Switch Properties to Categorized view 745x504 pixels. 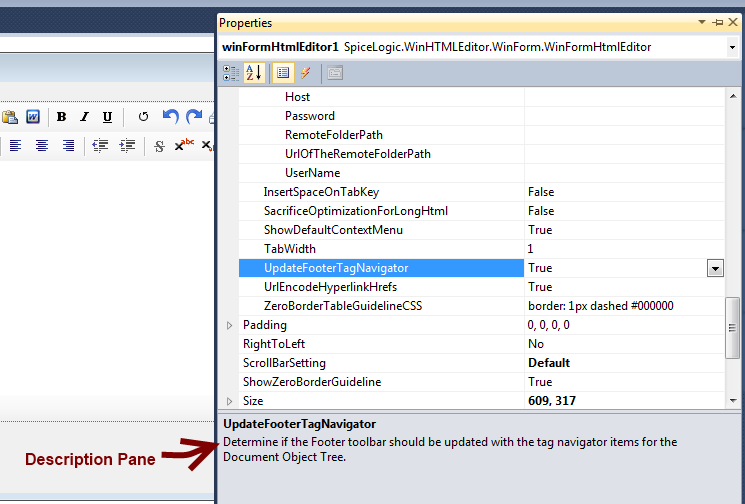[x=231, y=72]
